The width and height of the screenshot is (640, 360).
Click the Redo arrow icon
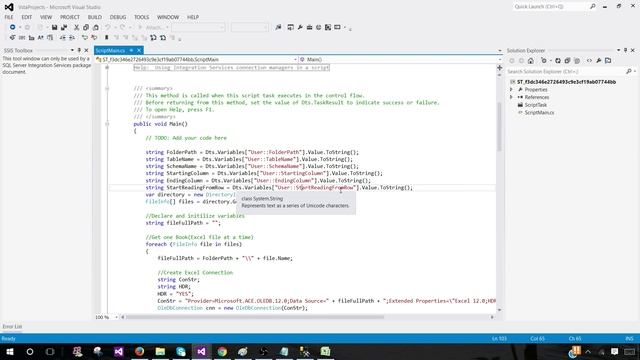click(x=122, y=27)
